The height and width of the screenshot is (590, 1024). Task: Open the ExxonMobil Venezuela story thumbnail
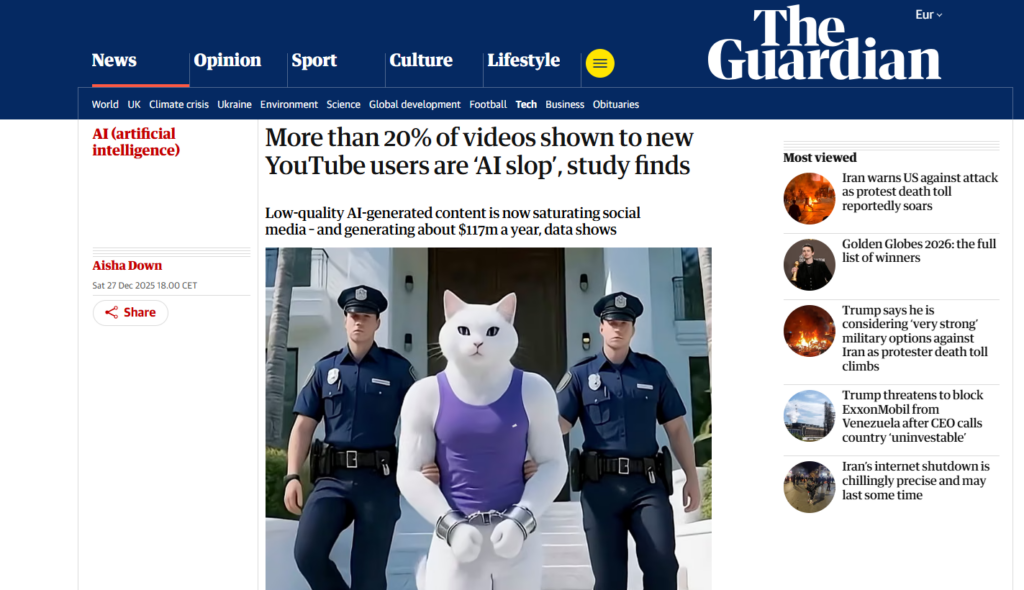click(x=809, y=416)
